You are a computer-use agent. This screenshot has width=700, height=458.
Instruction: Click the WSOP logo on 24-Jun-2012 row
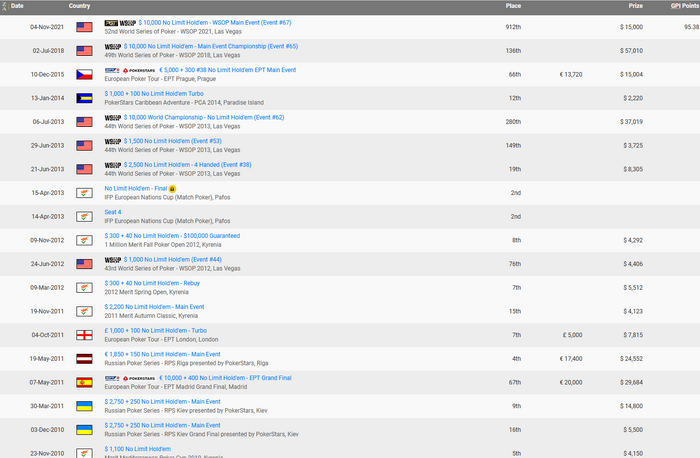click(x=113, y=259)
